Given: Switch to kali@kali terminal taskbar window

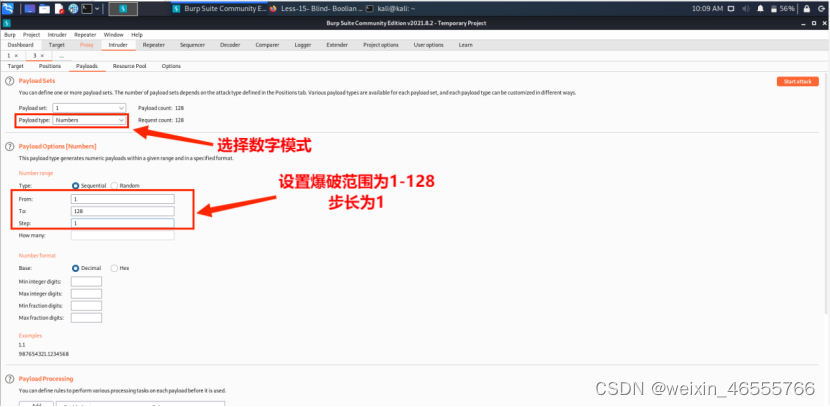Looking at the screenshot, I should (392, 8).
